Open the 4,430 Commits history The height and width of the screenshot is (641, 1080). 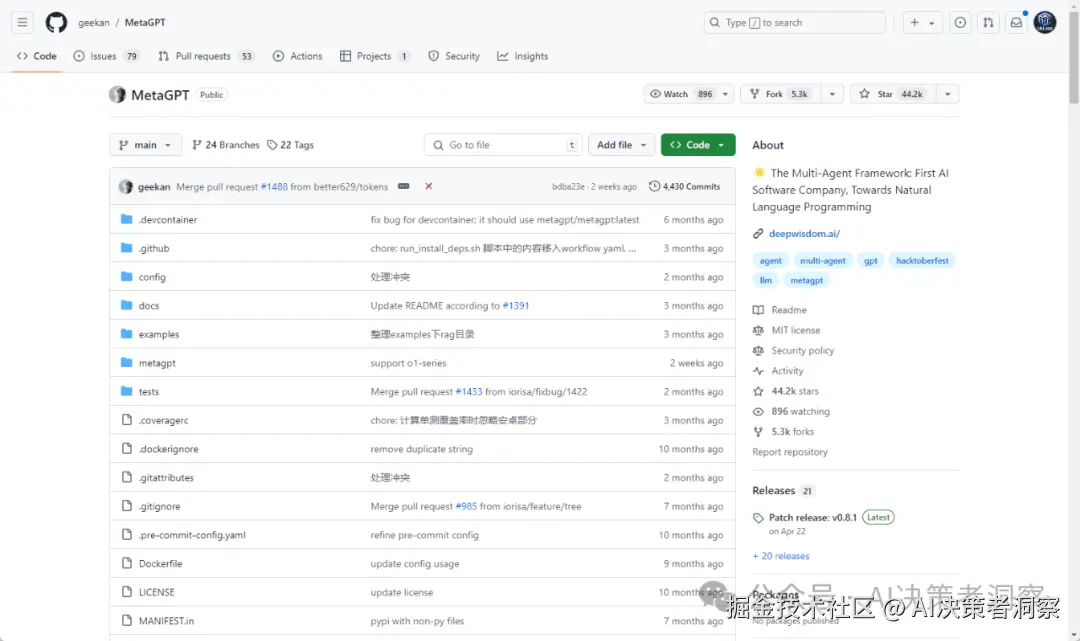[x=685, y=187]
